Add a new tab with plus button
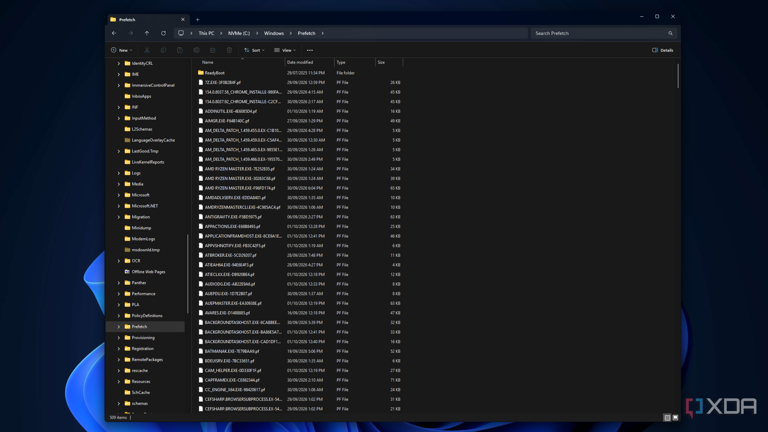768x432 pixels. click(197, 20)
